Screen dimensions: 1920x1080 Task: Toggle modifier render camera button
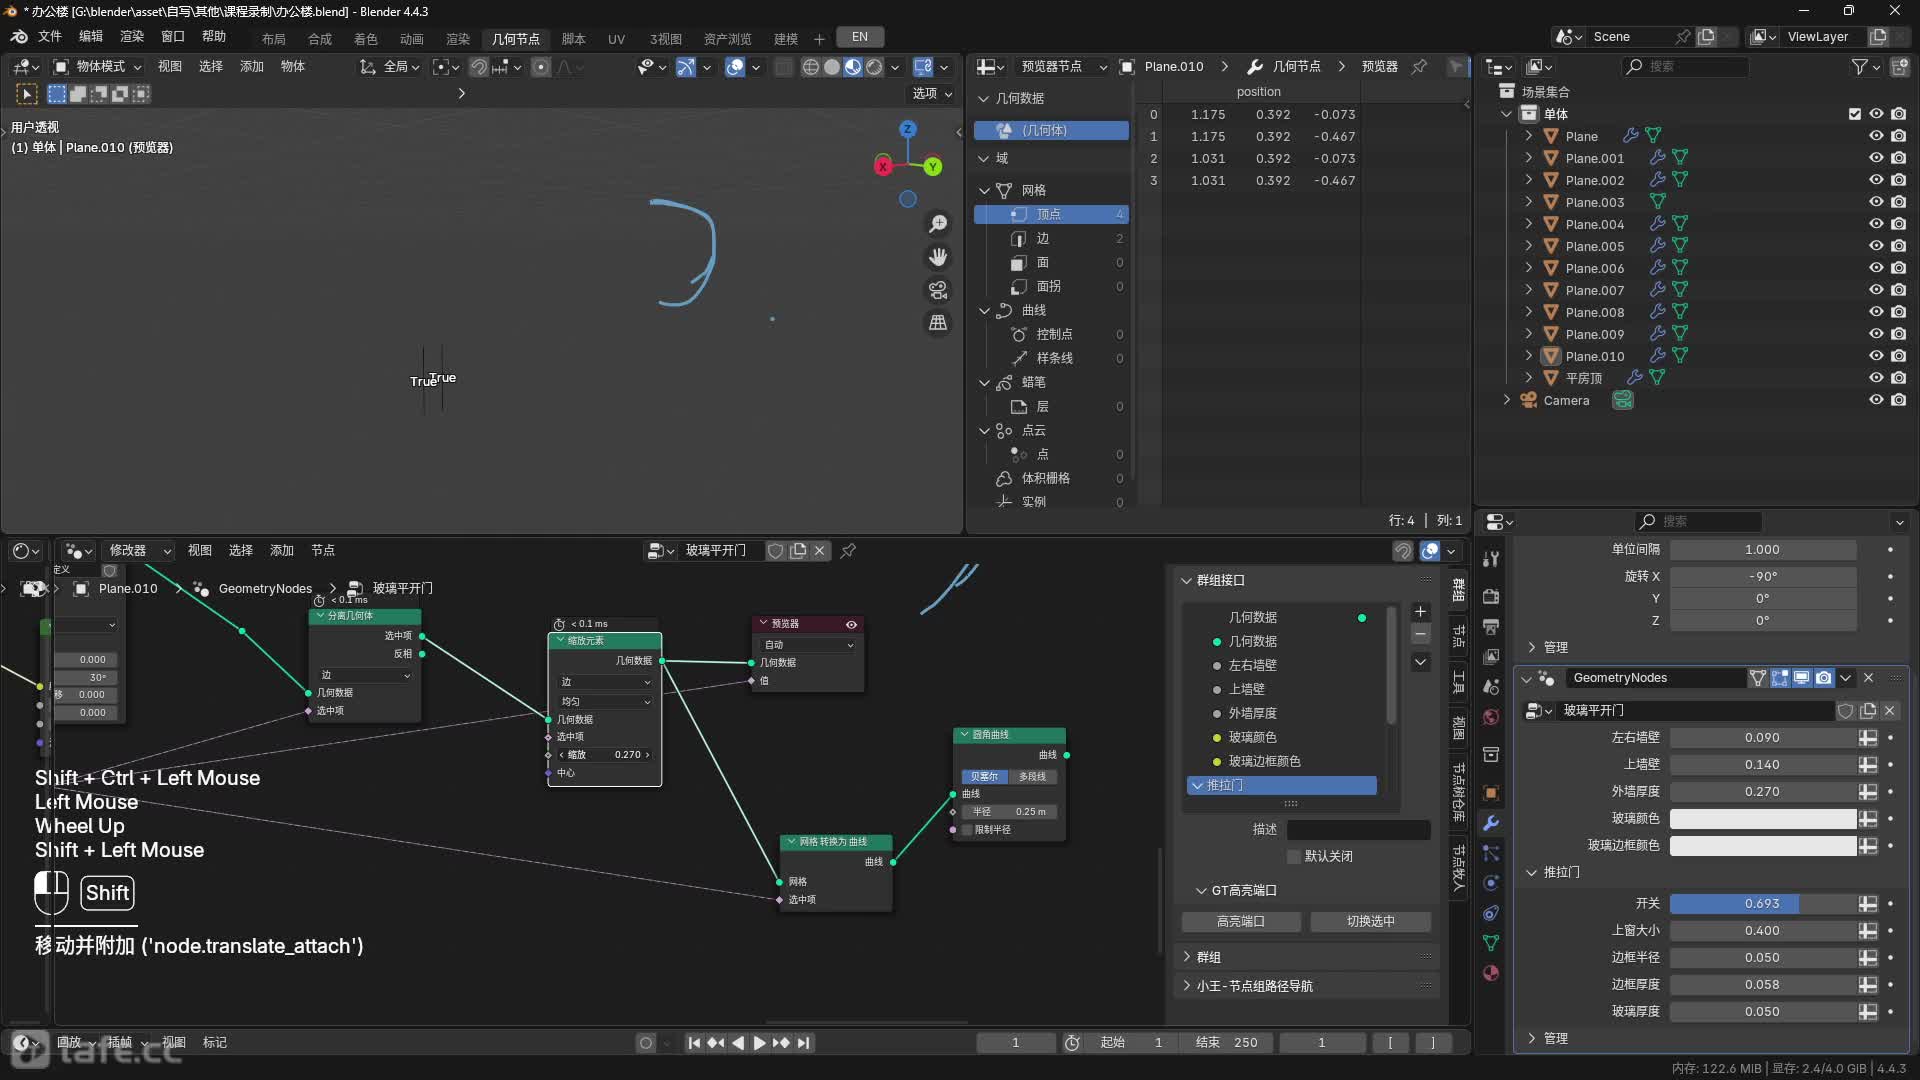pos(1824,678)
